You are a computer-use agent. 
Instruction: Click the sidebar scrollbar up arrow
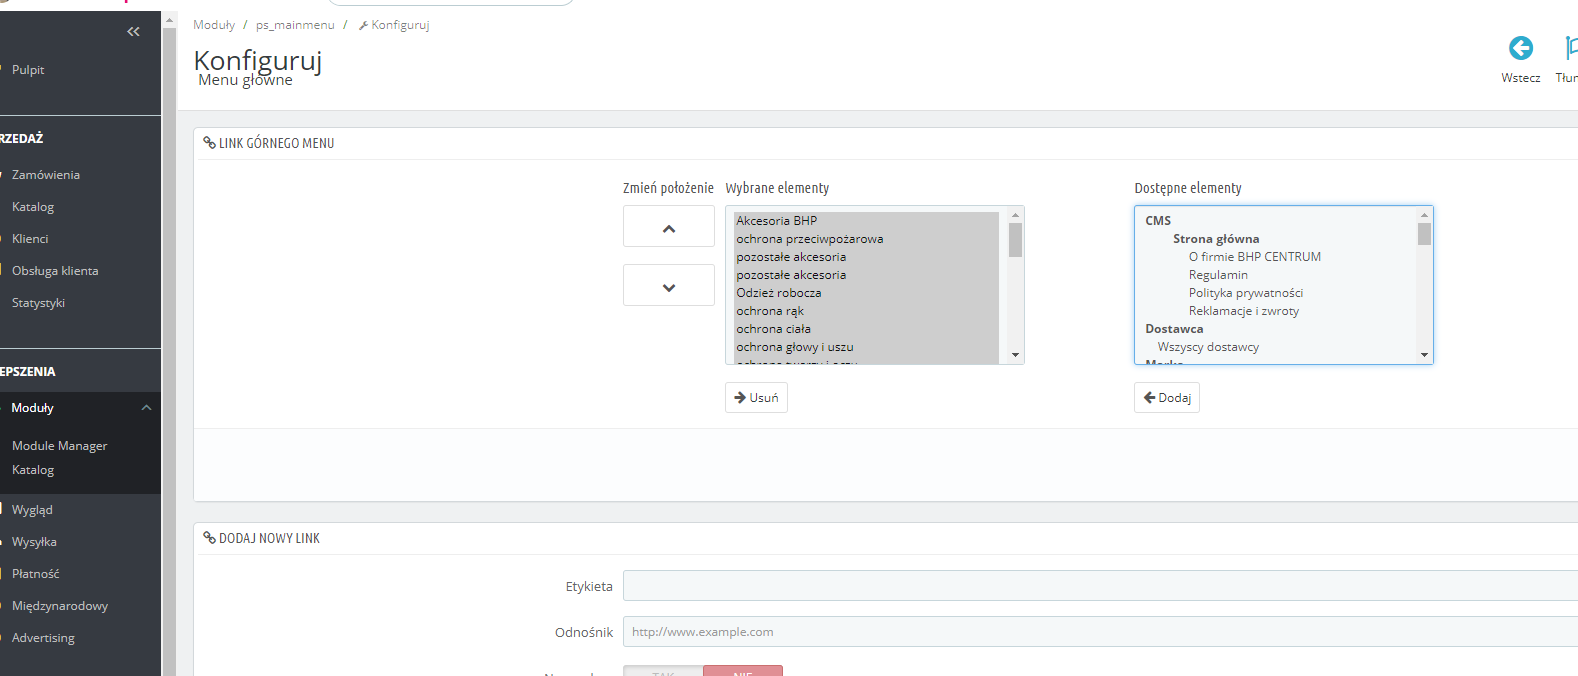[169, 19]
